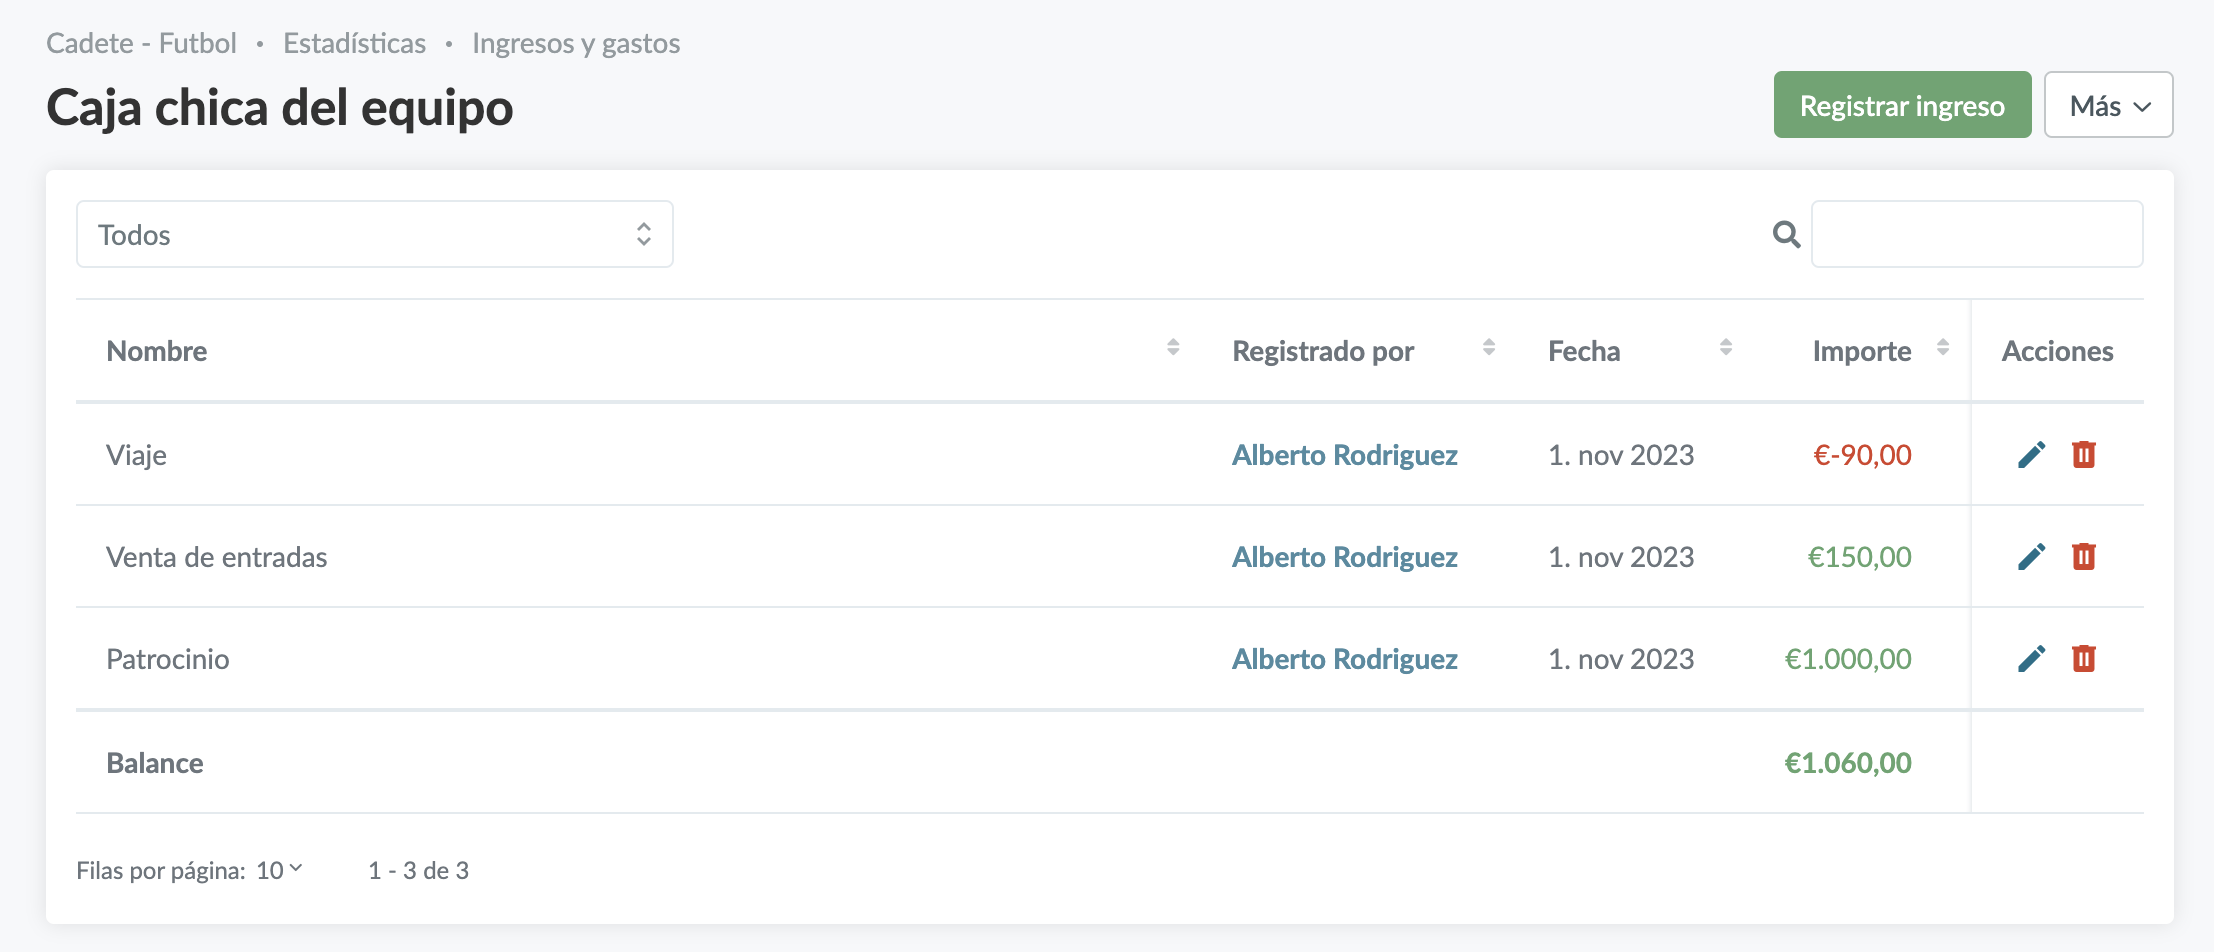Viewport: 2214px width, 952px height.
Task: Click the search magnifier icon
Action: (x=1786, y=235)
